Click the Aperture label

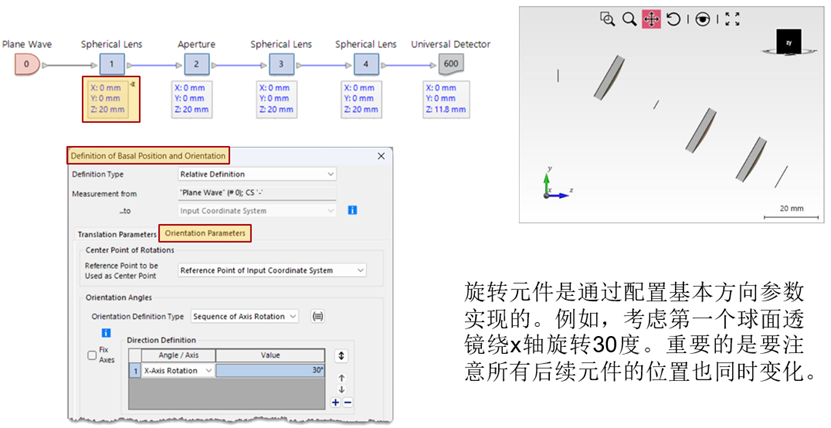click(x=197, y=44)
